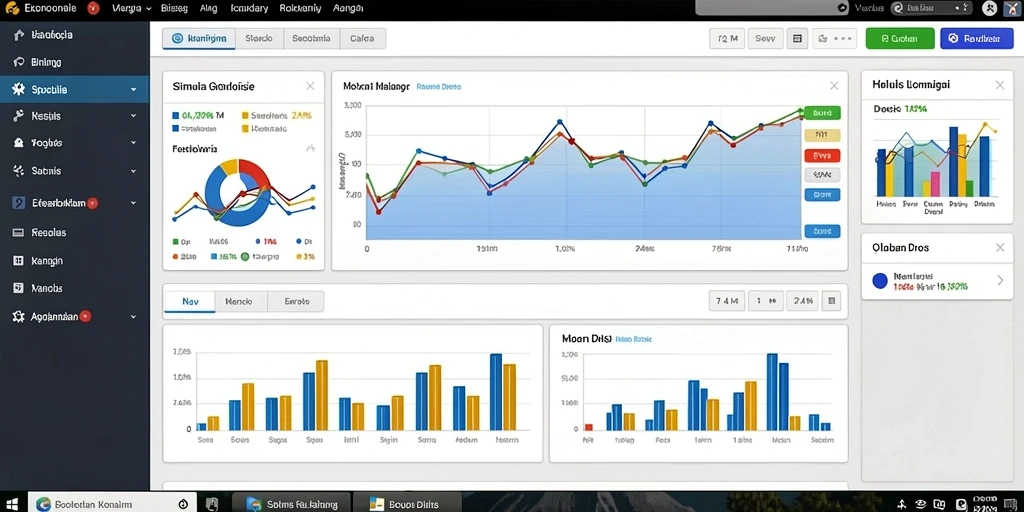
Task: Click the green button in the top toolbar
Action: pos(900,39)
